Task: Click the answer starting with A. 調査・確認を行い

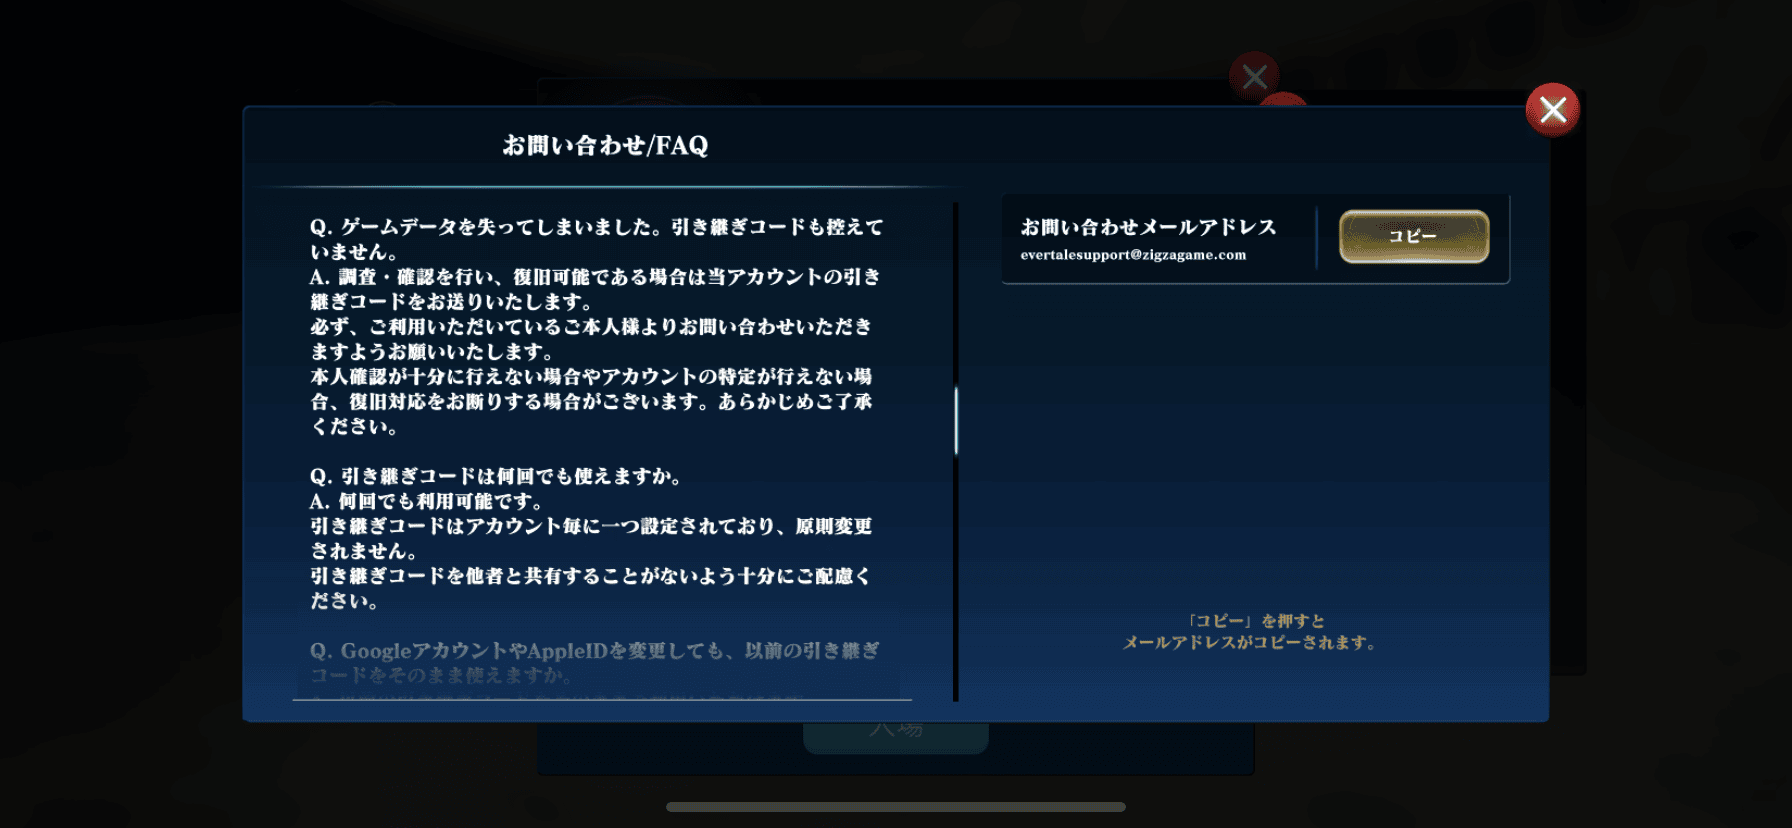Action: (595, 289)
